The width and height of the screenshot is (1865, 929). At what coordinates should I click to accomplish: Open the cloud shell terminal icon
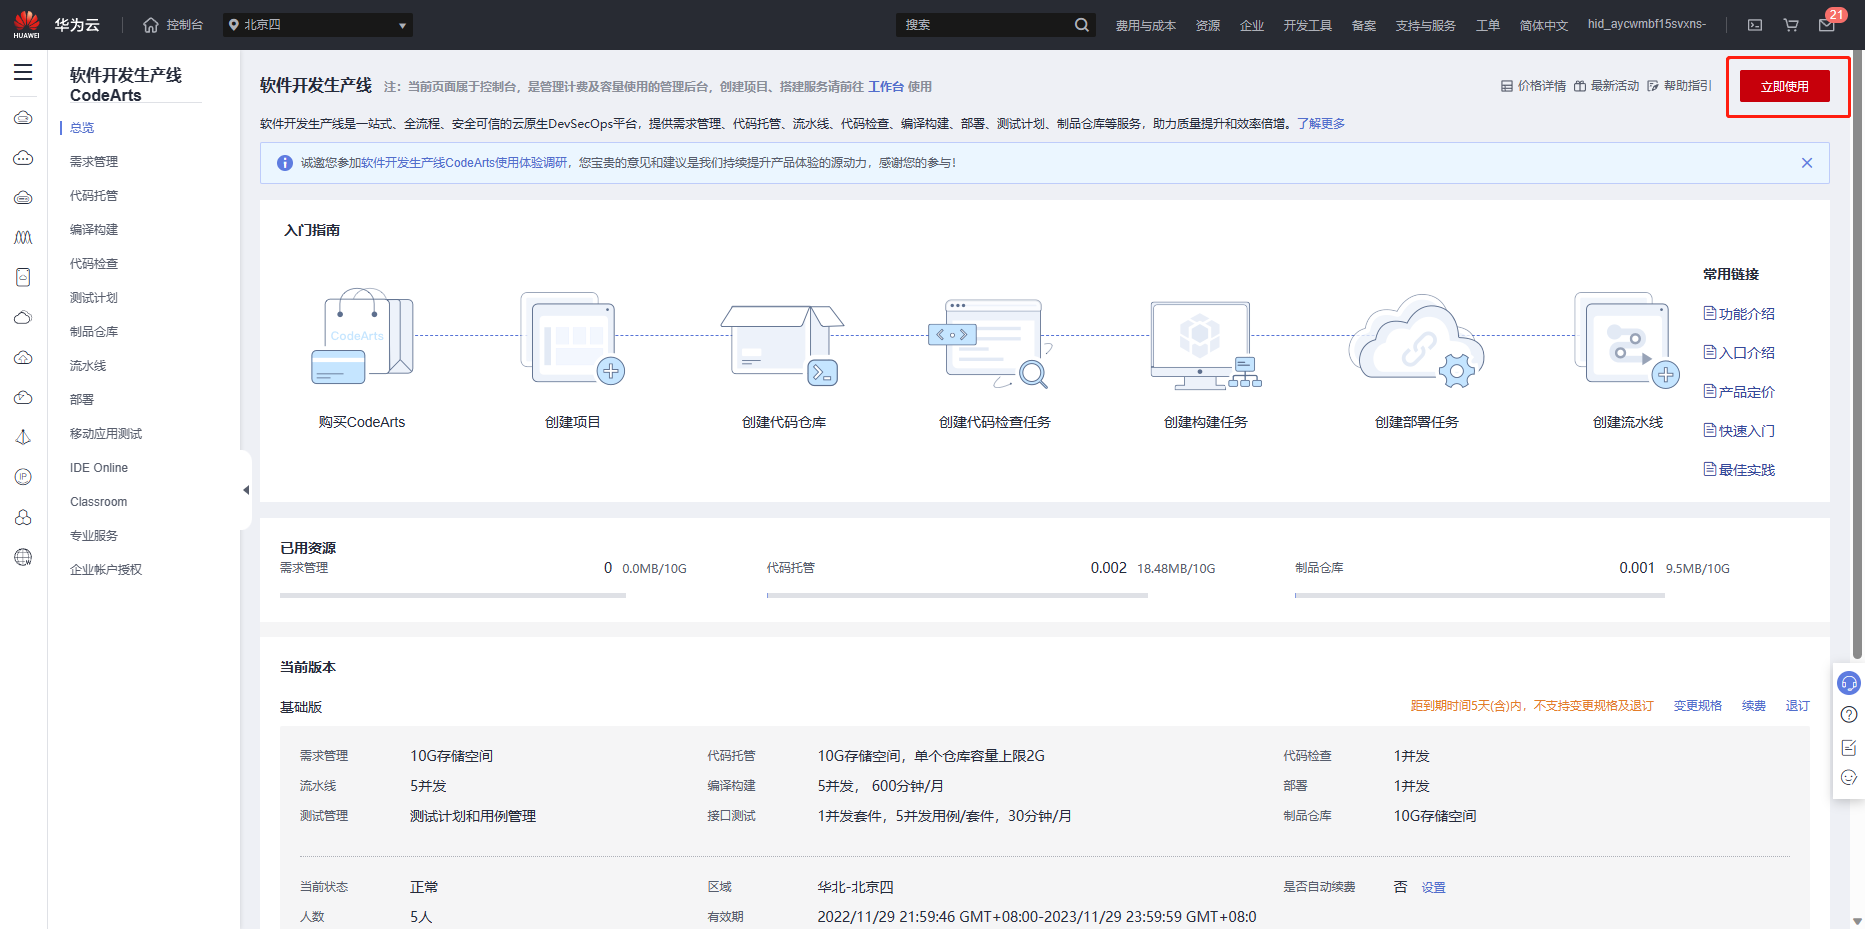pos(1755,25)
